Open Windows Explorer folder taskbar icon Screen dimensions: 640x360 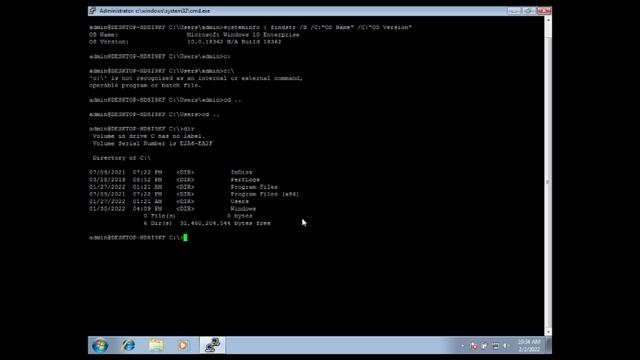click(x=156, y=346)
